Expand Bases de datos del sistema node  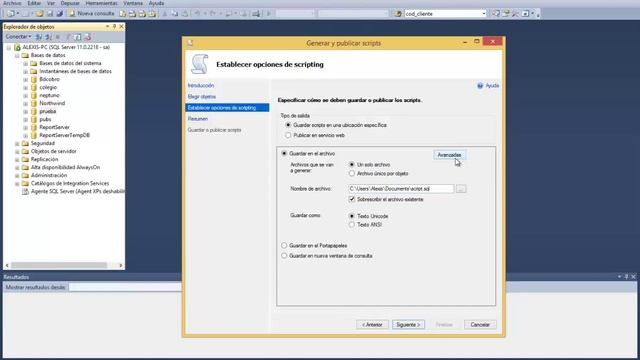point(25,64)
